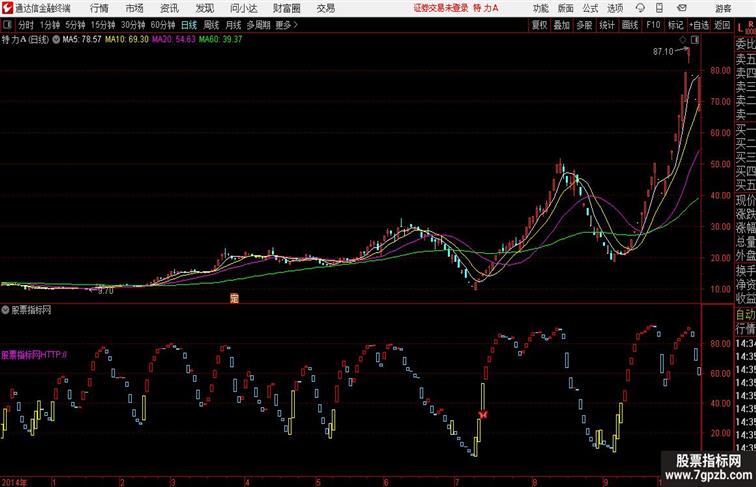756x487 pixels.
Task: Click the 股票指标网HTTP:// indicator text
Action: click(x=34, y=355)
